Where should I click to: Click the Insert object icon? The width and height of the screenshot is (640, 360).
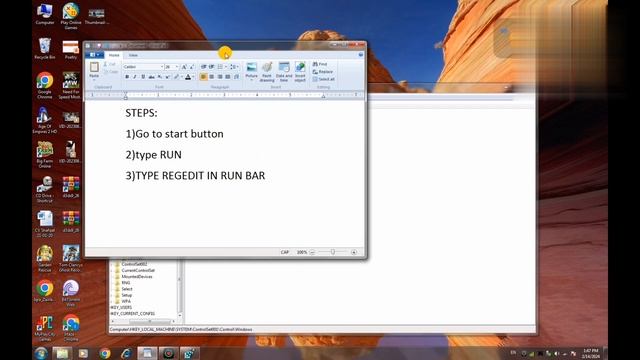pyautogui.click(x=300, y=71)
